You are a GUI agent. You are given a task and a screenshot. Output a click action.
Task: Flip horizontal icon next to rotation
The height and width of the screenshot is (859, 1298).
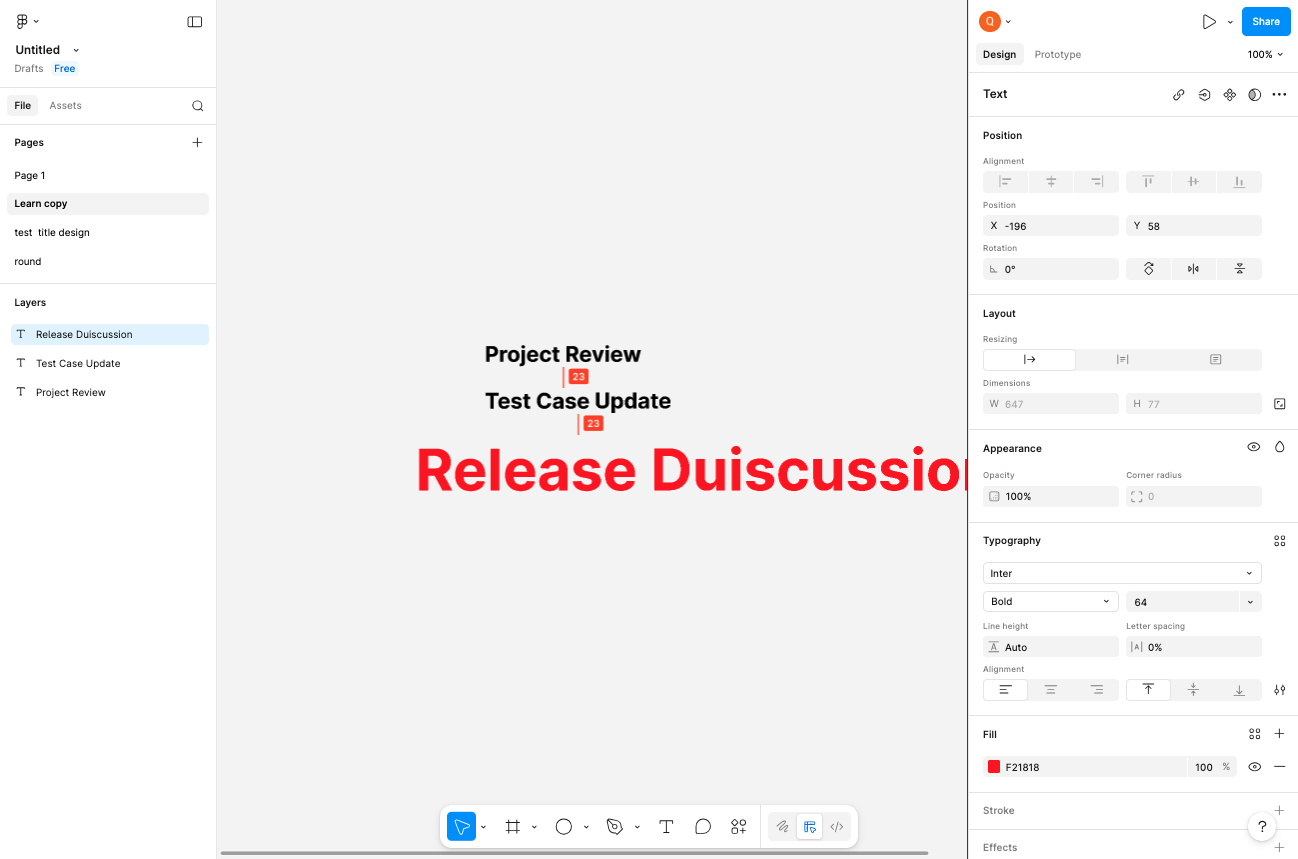[x=1193, y=269]
